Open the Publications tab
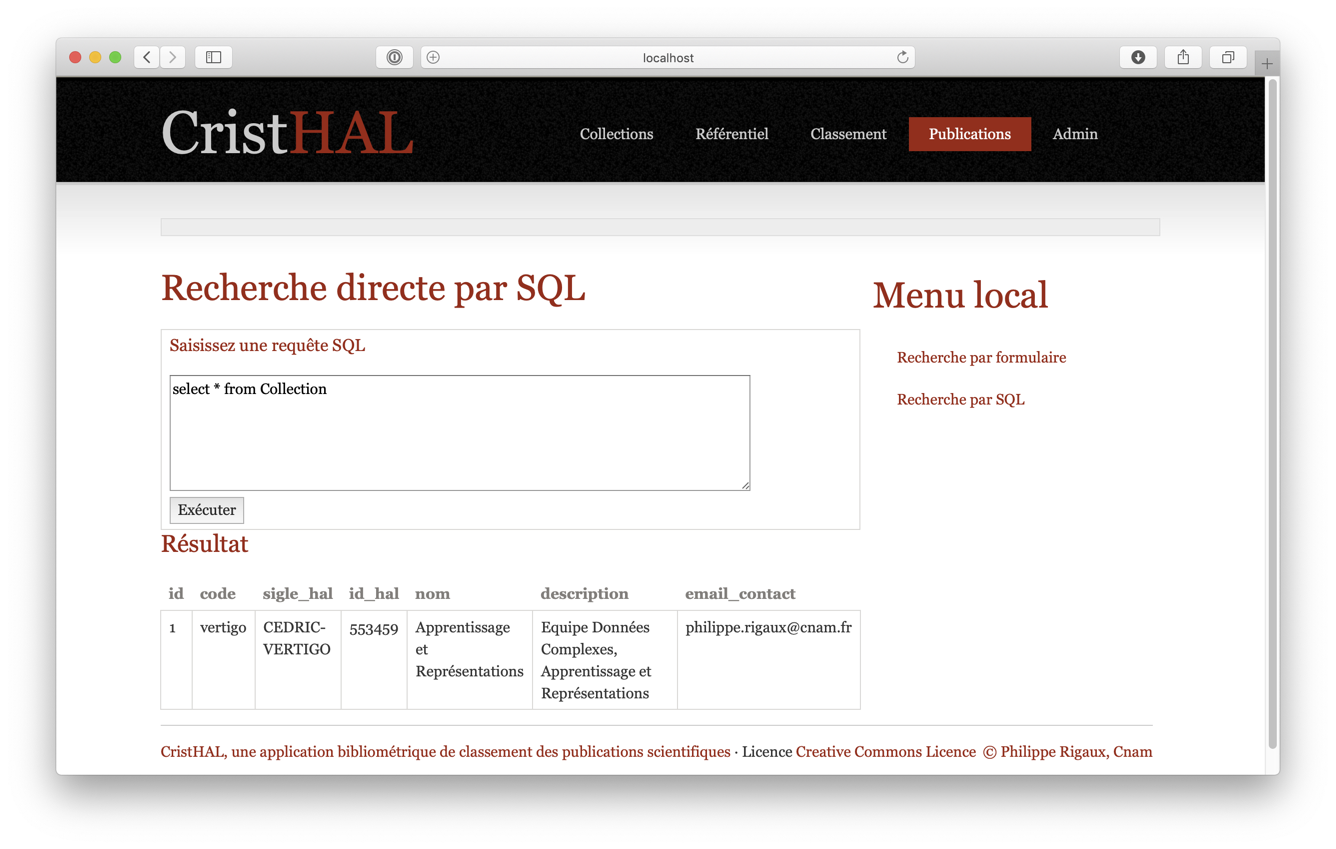 (969, 134)
